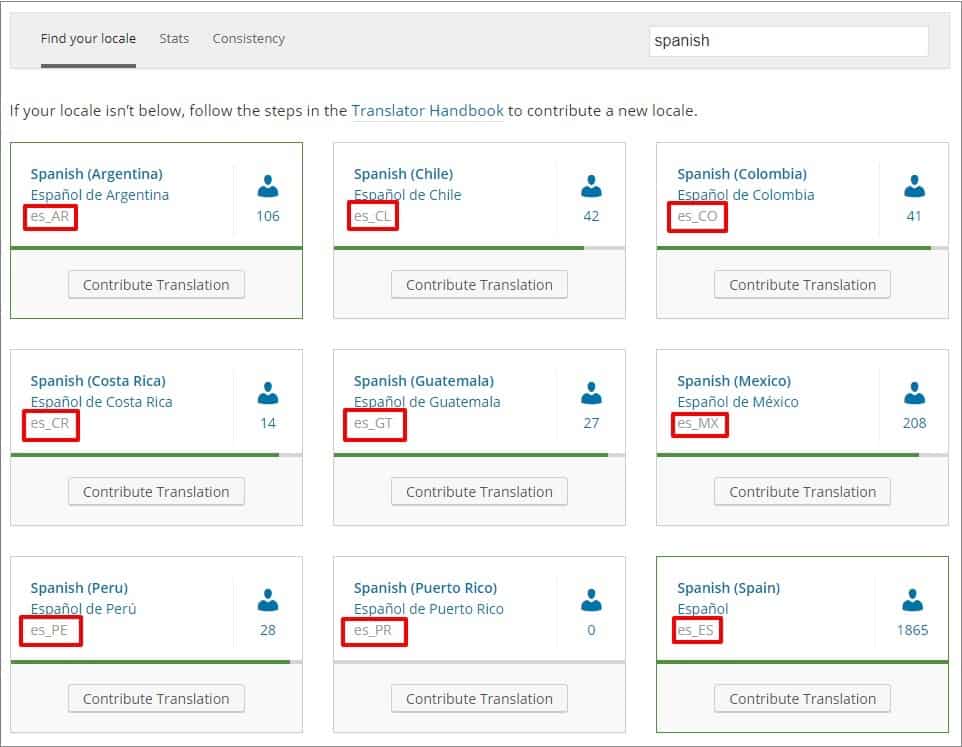This screenshot has height=747, width=962.
Task: Contribute Translation for Spanish (Puerto Rico)
Action: (479, 699)
